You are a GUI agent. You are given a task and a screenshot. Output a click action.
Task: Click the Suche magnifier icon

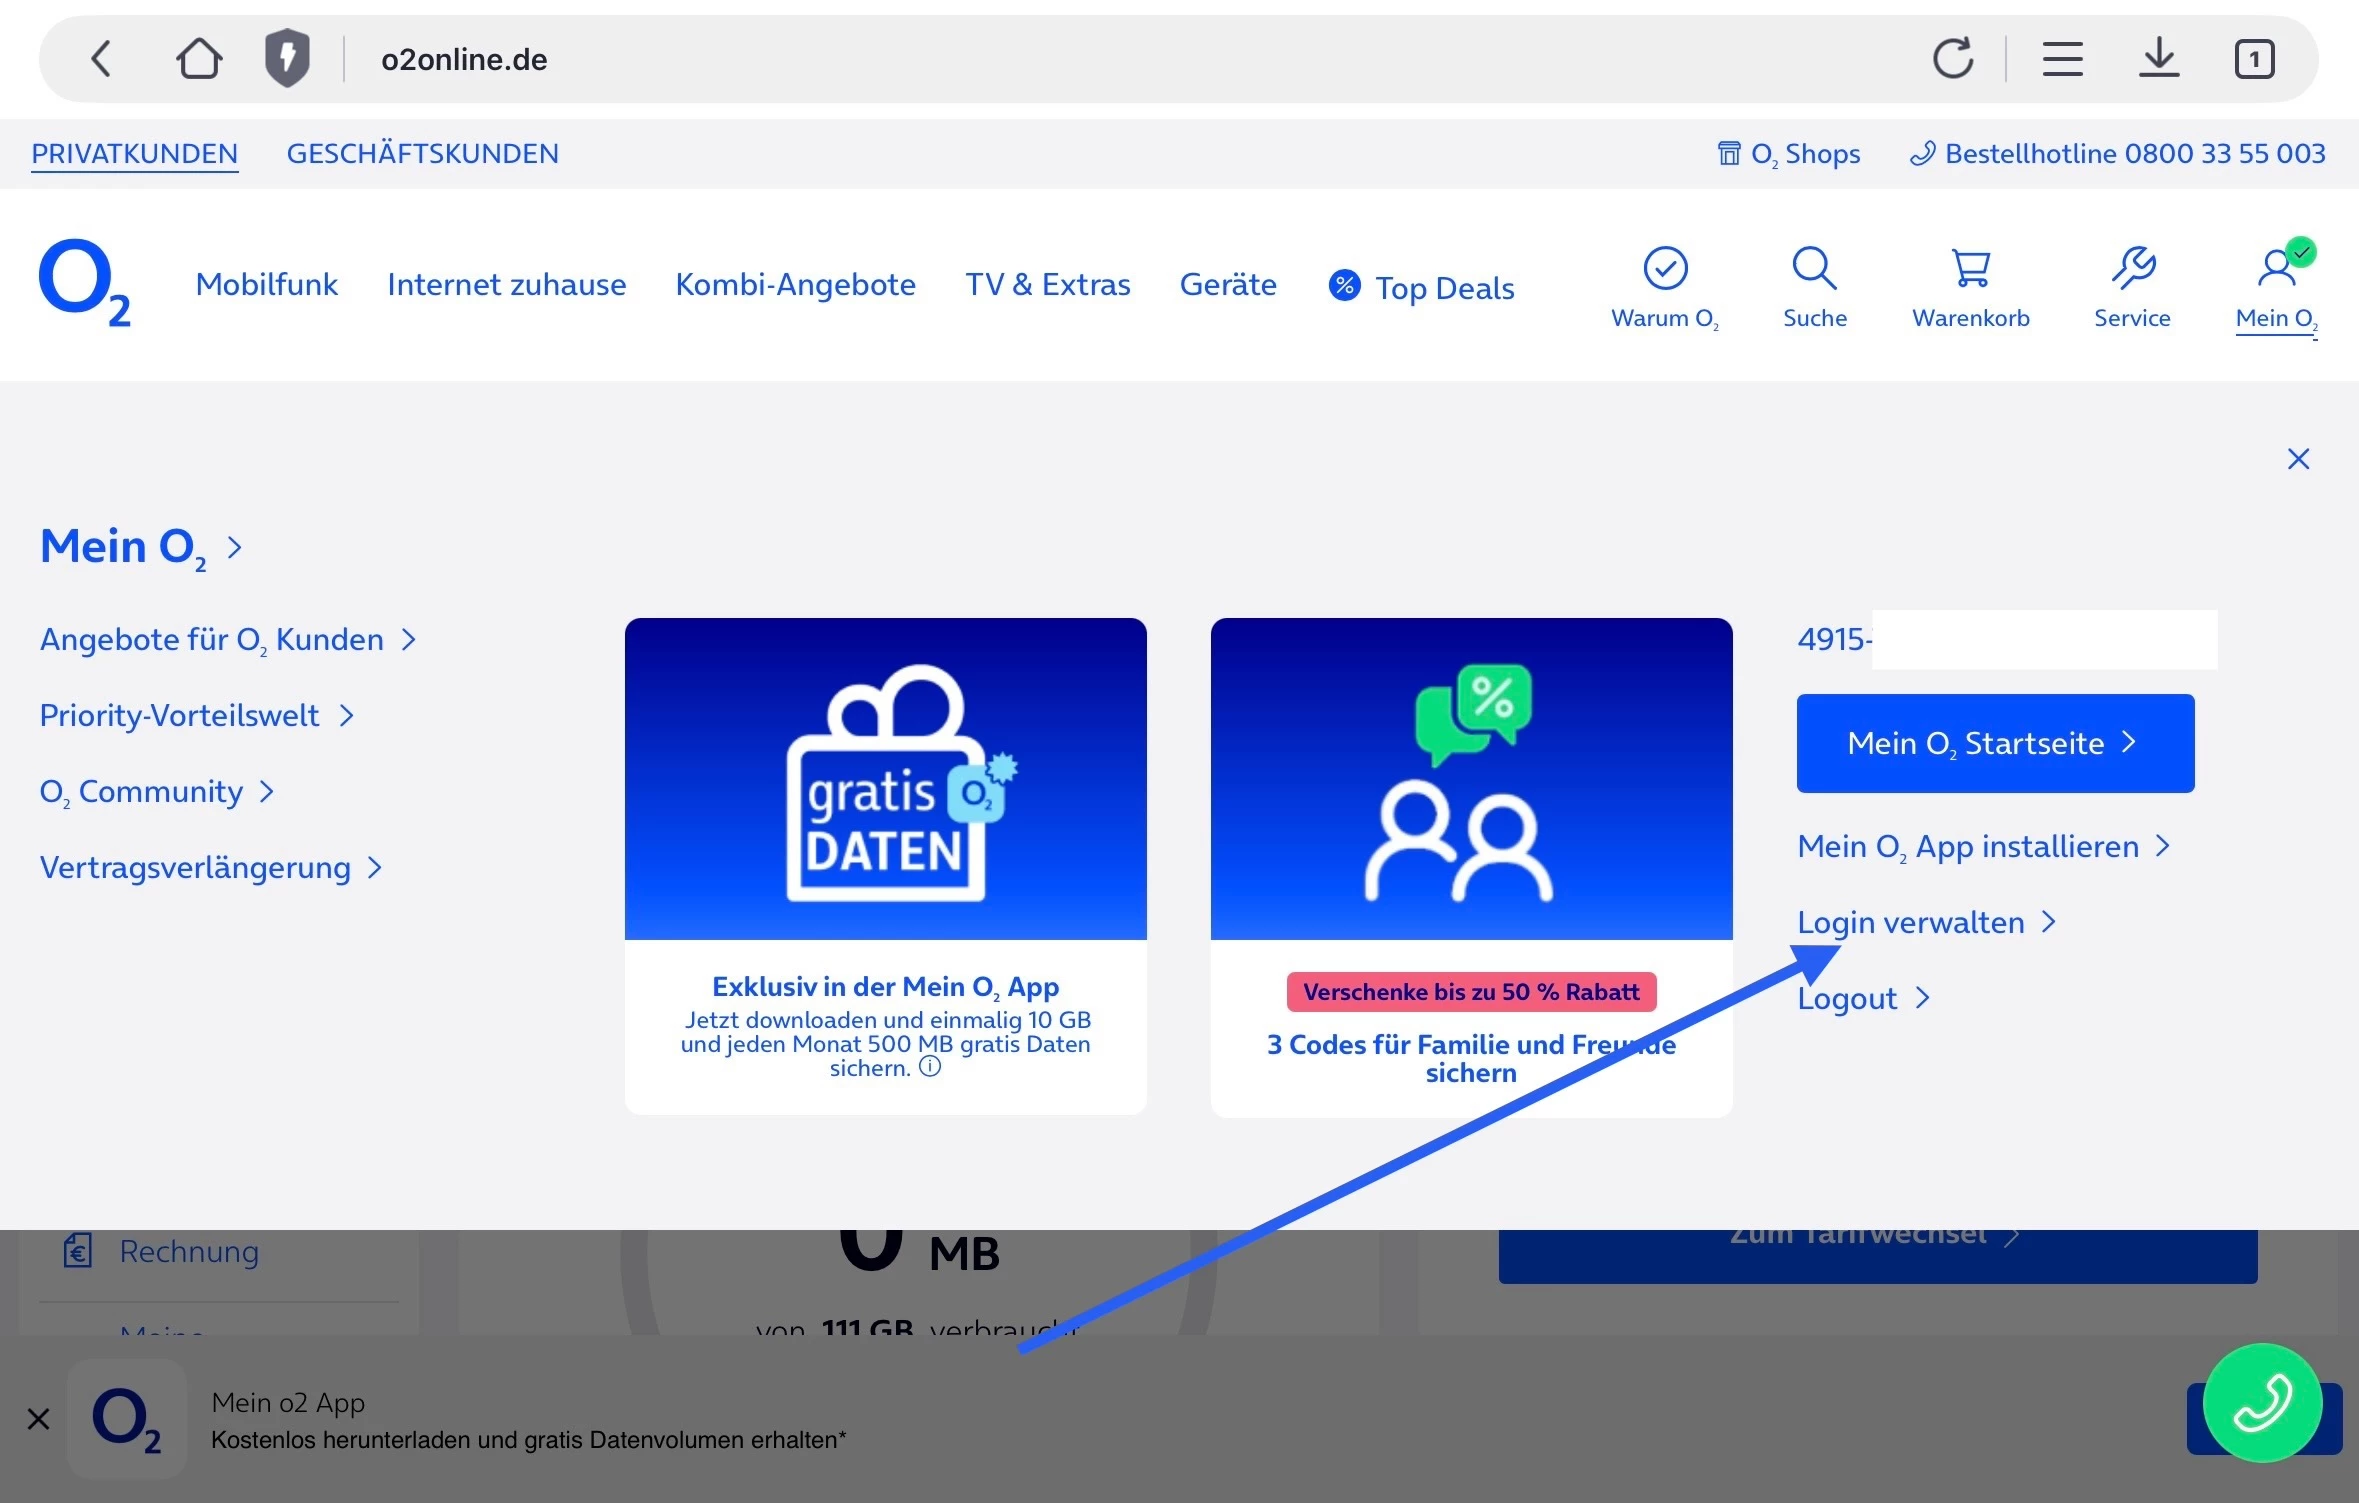(1814, 269)
